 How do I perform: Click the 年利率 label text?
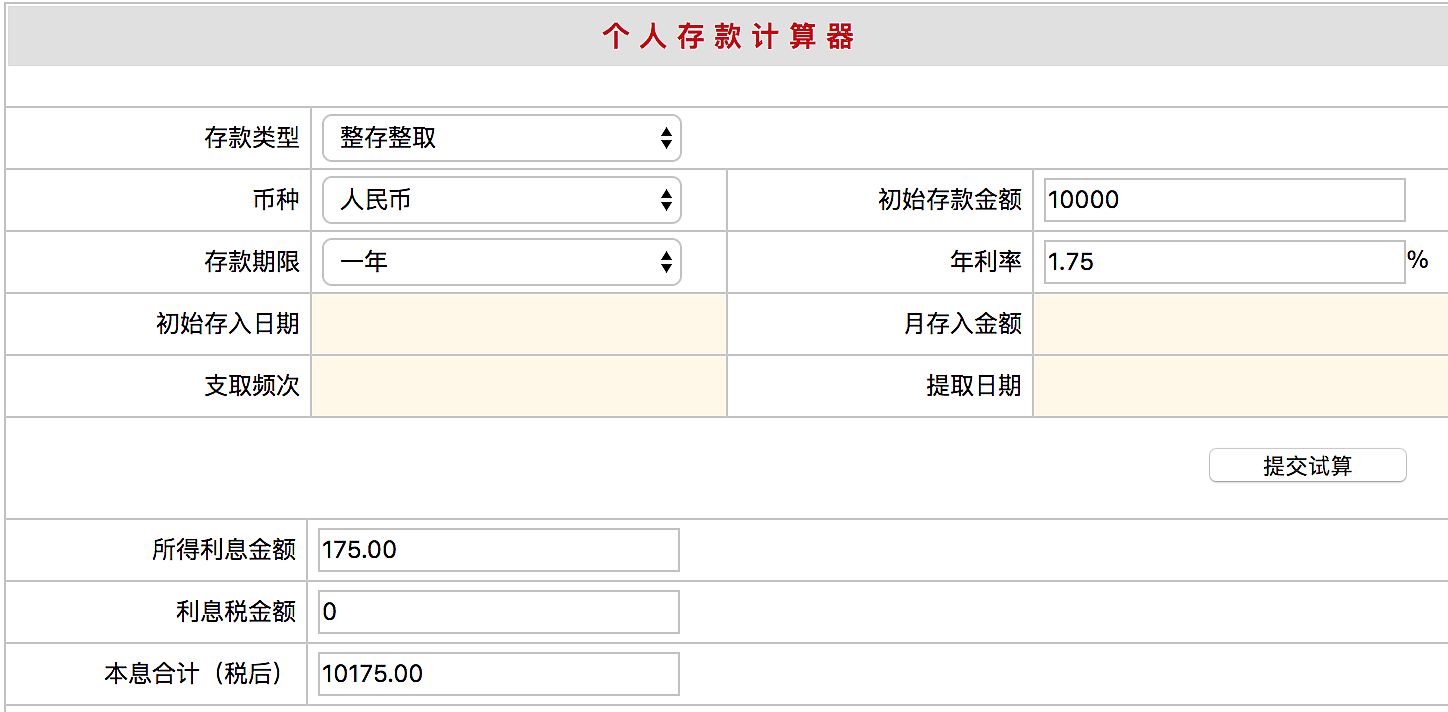(985, 262)
